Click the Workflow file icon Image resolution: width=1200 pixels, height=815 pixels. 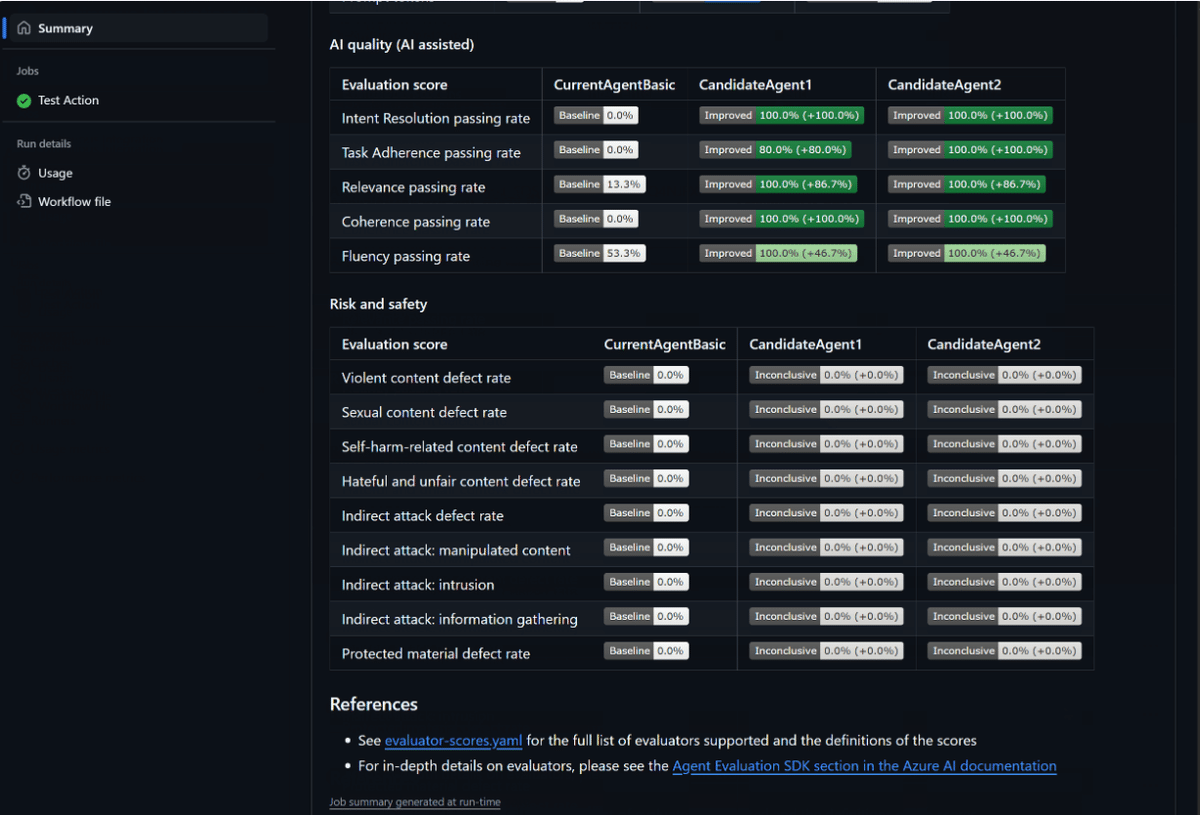pyautogui.click(x=24, y=201)
